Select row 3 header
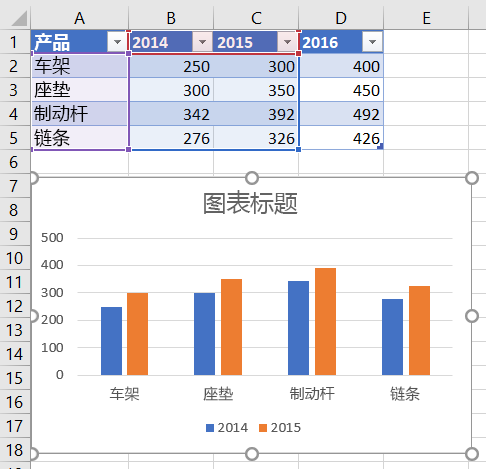The image size is (486, 469). (15, 90)
